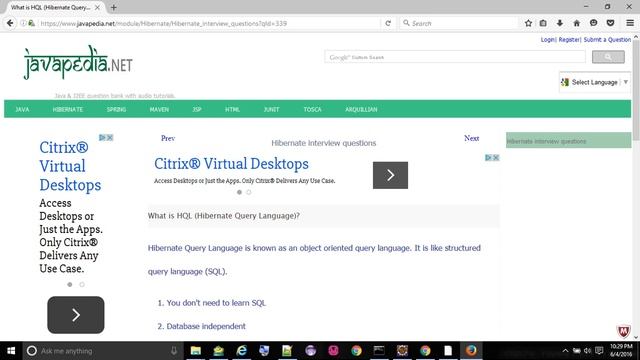The image size is (640, 360).
Task: Select first carousel dot on left ad
Action: coord(70,284)
